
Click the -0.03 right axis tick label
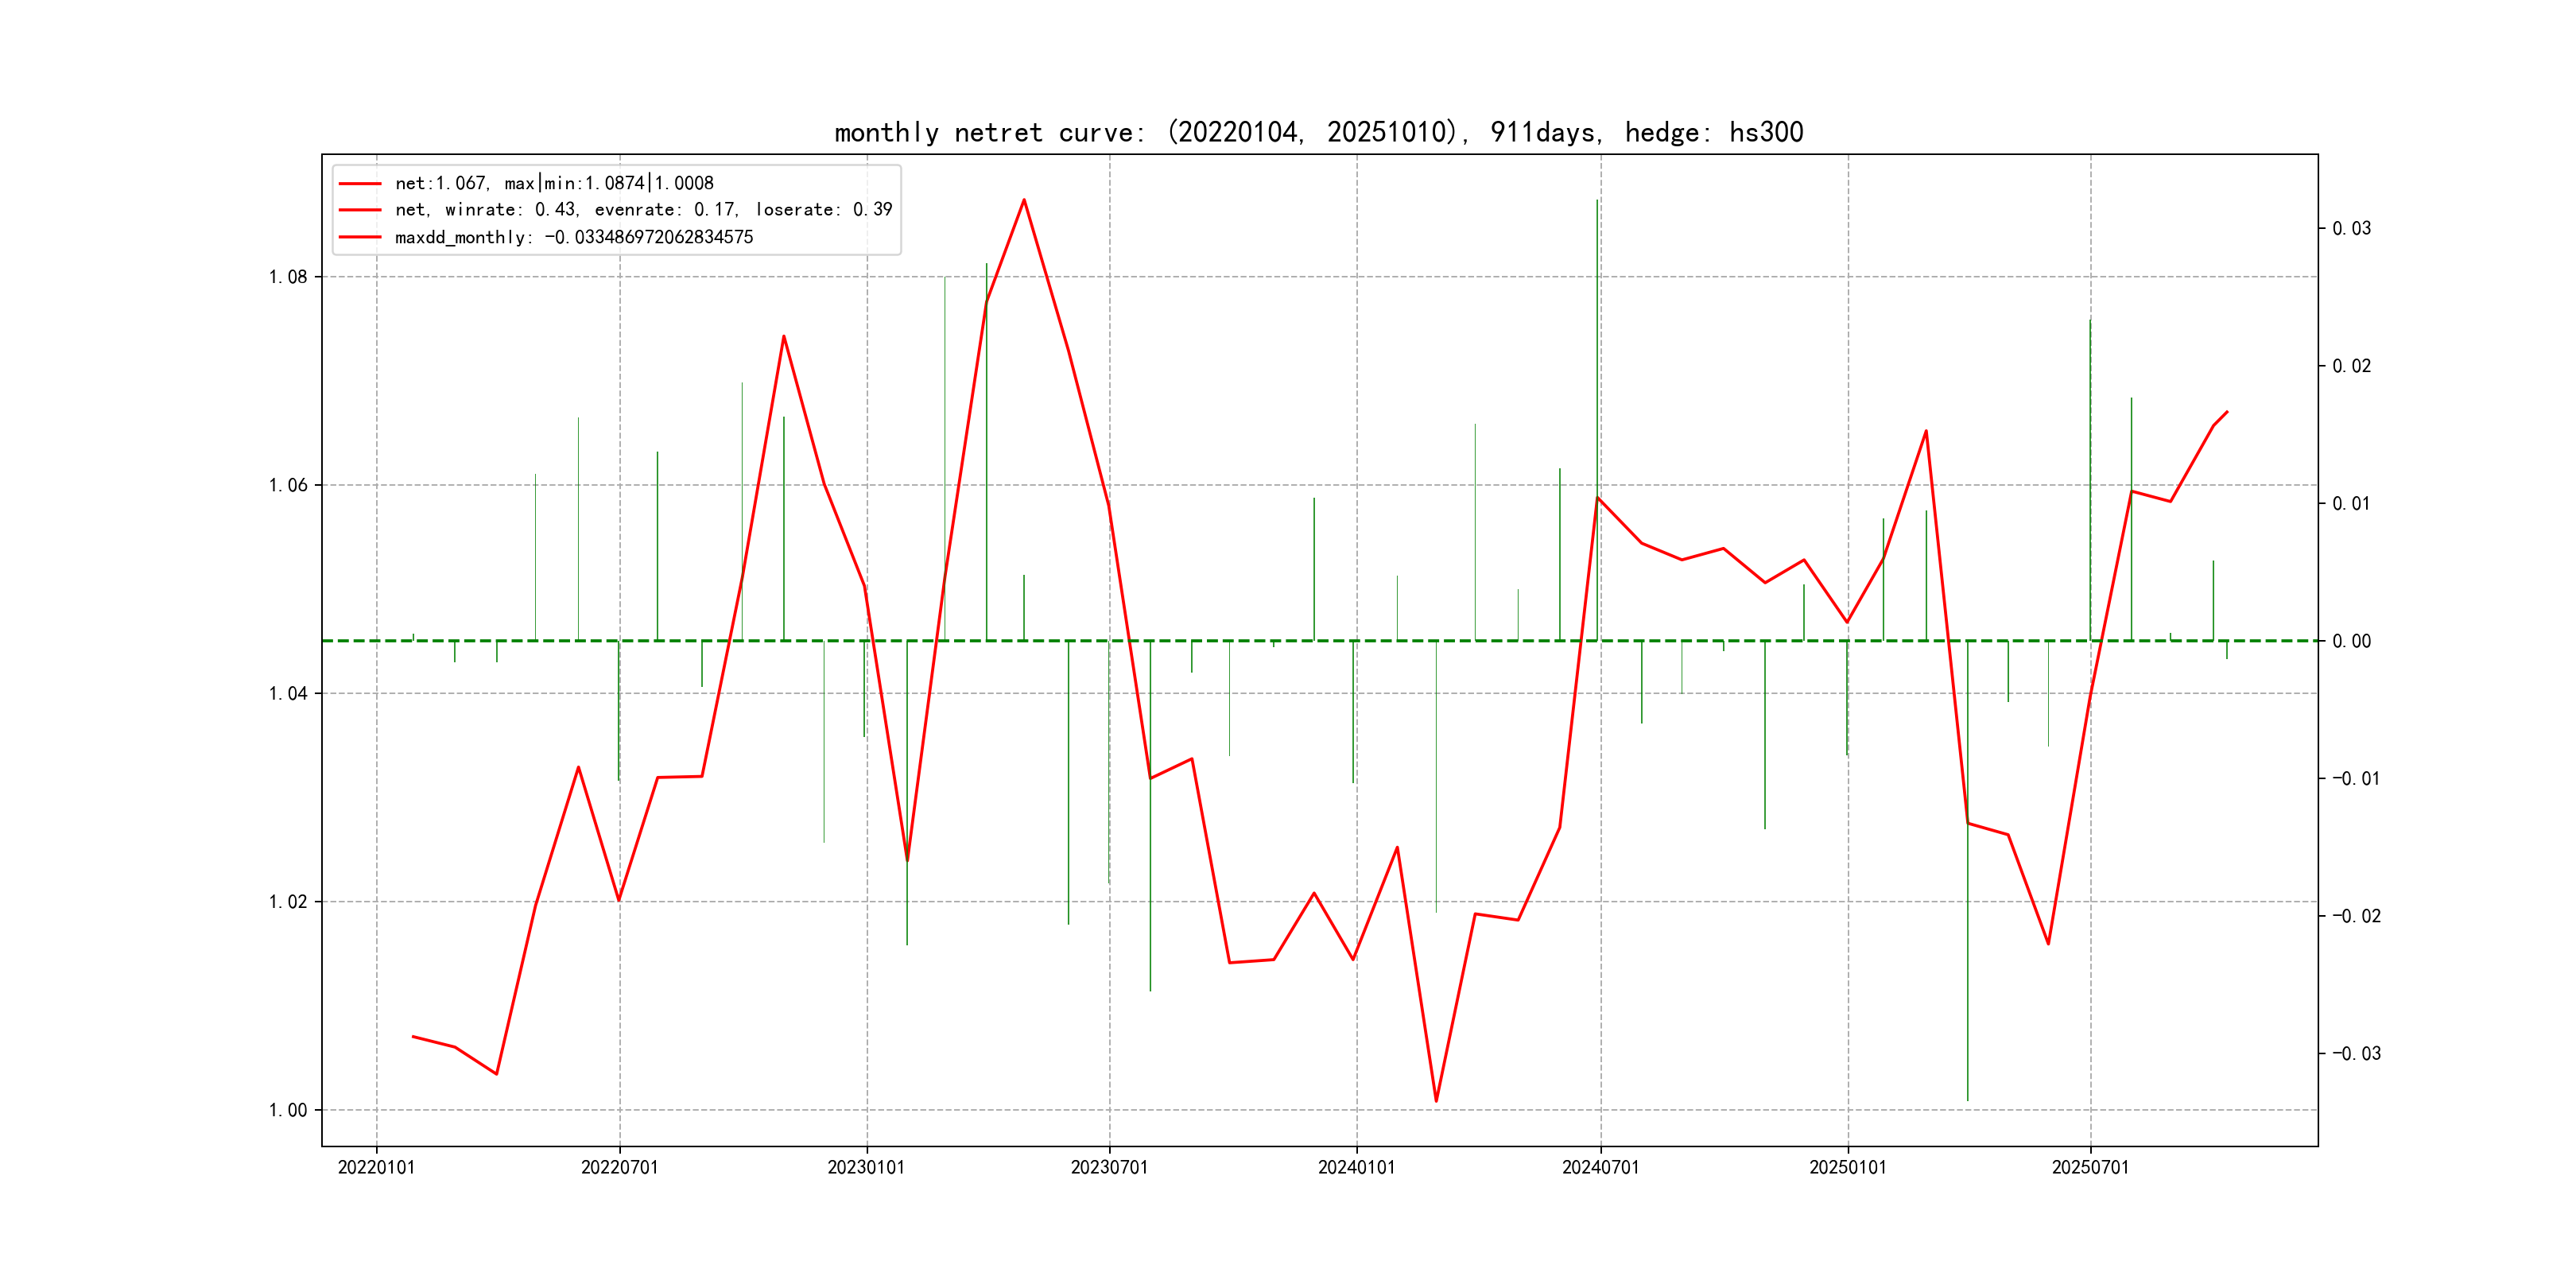tap(2356, 1054)
